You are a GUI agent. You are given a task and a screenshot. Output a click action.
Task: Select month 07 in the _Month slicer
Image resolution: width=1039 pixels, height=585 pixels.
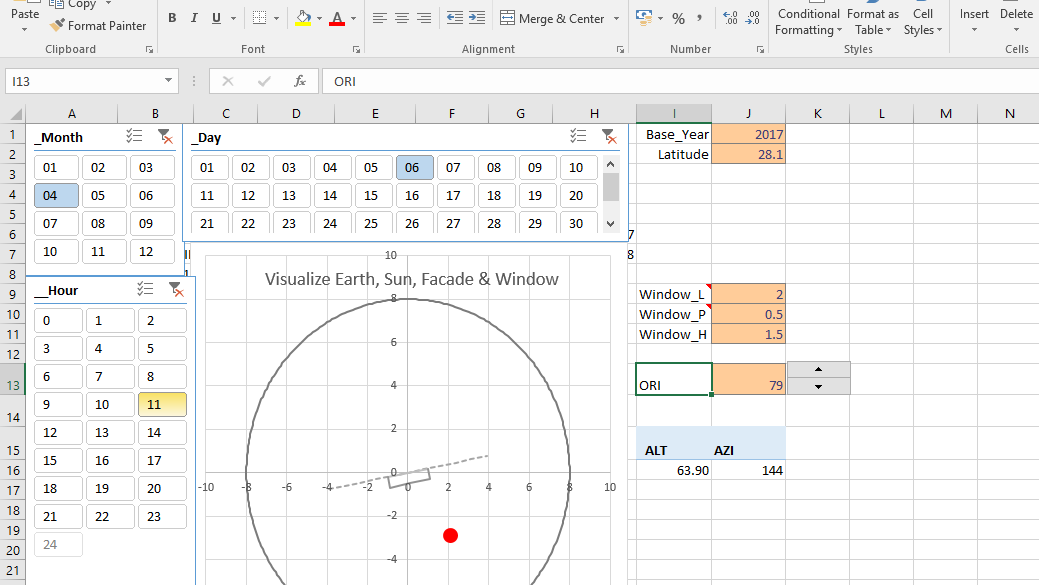[x=56, y=224]
